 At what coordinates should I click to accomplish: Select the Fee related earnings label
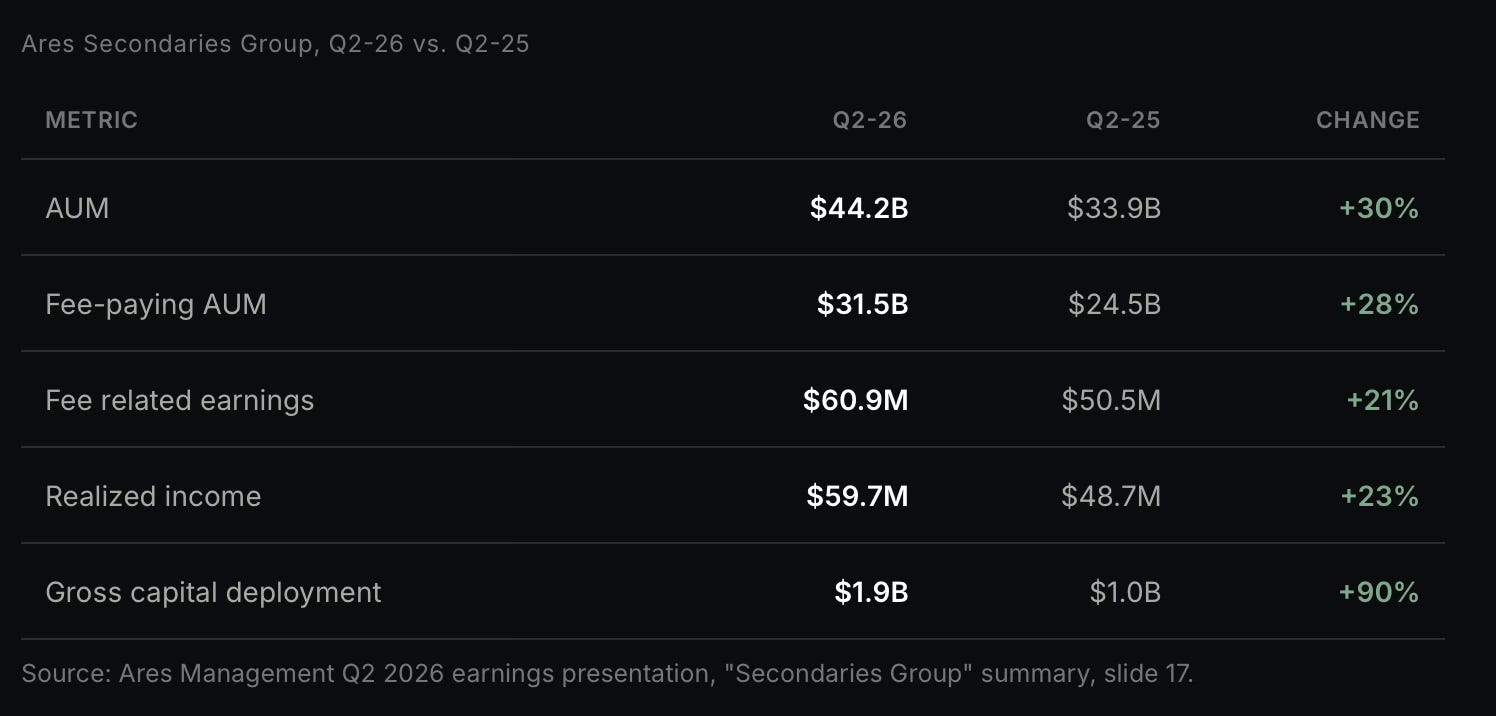[180, 400]
